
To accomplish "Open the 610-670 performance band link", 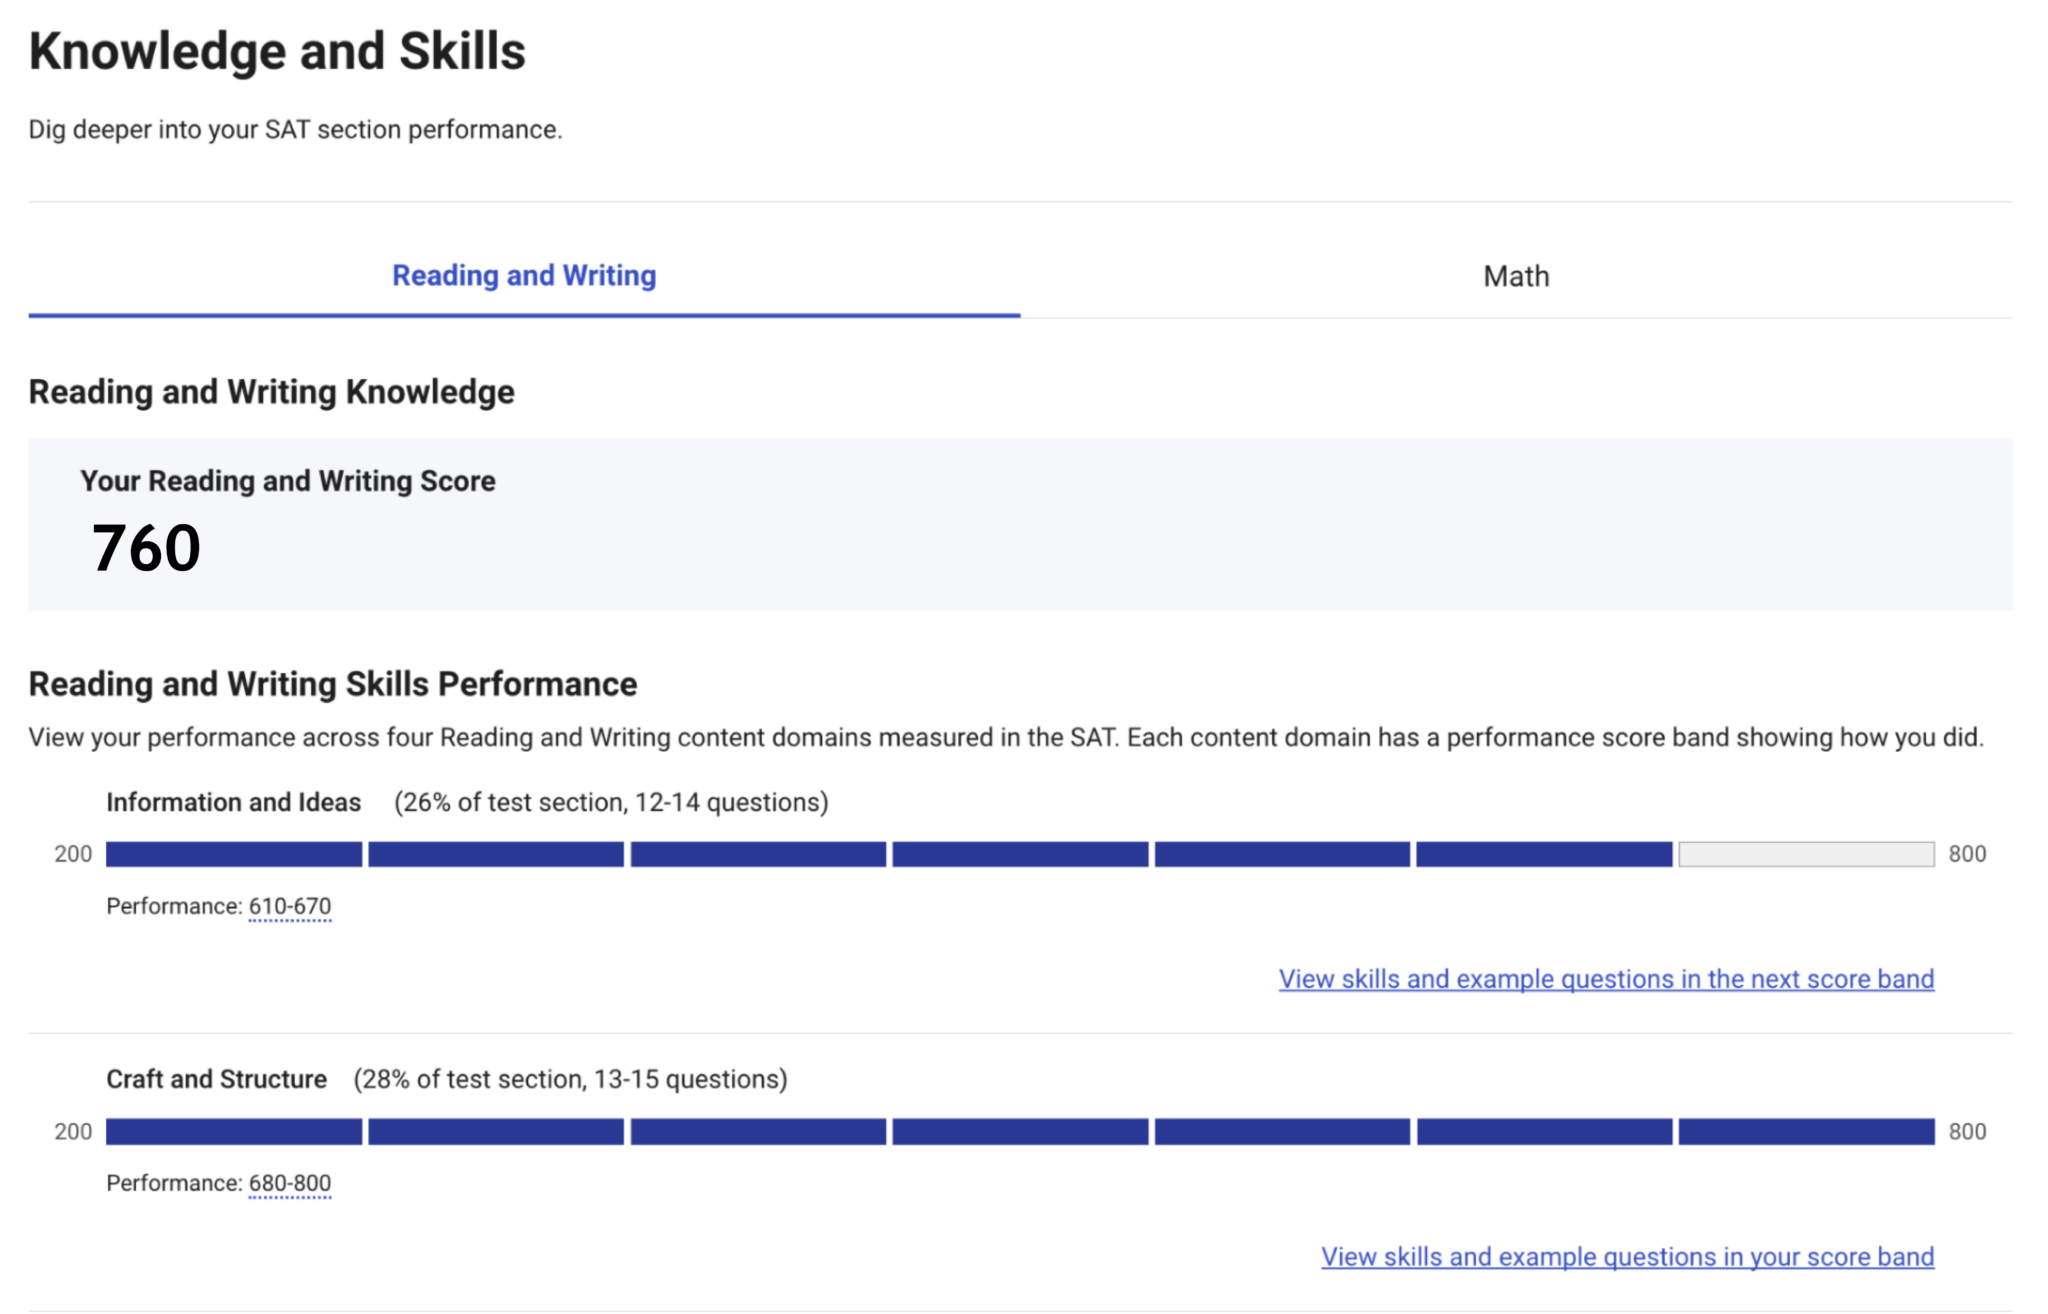I will tap(289, 905).
